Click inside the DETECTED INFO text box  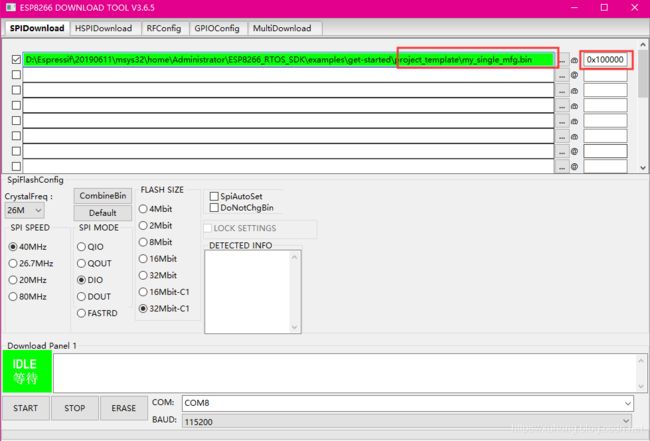pyautogui.click(x=253, y=292)
